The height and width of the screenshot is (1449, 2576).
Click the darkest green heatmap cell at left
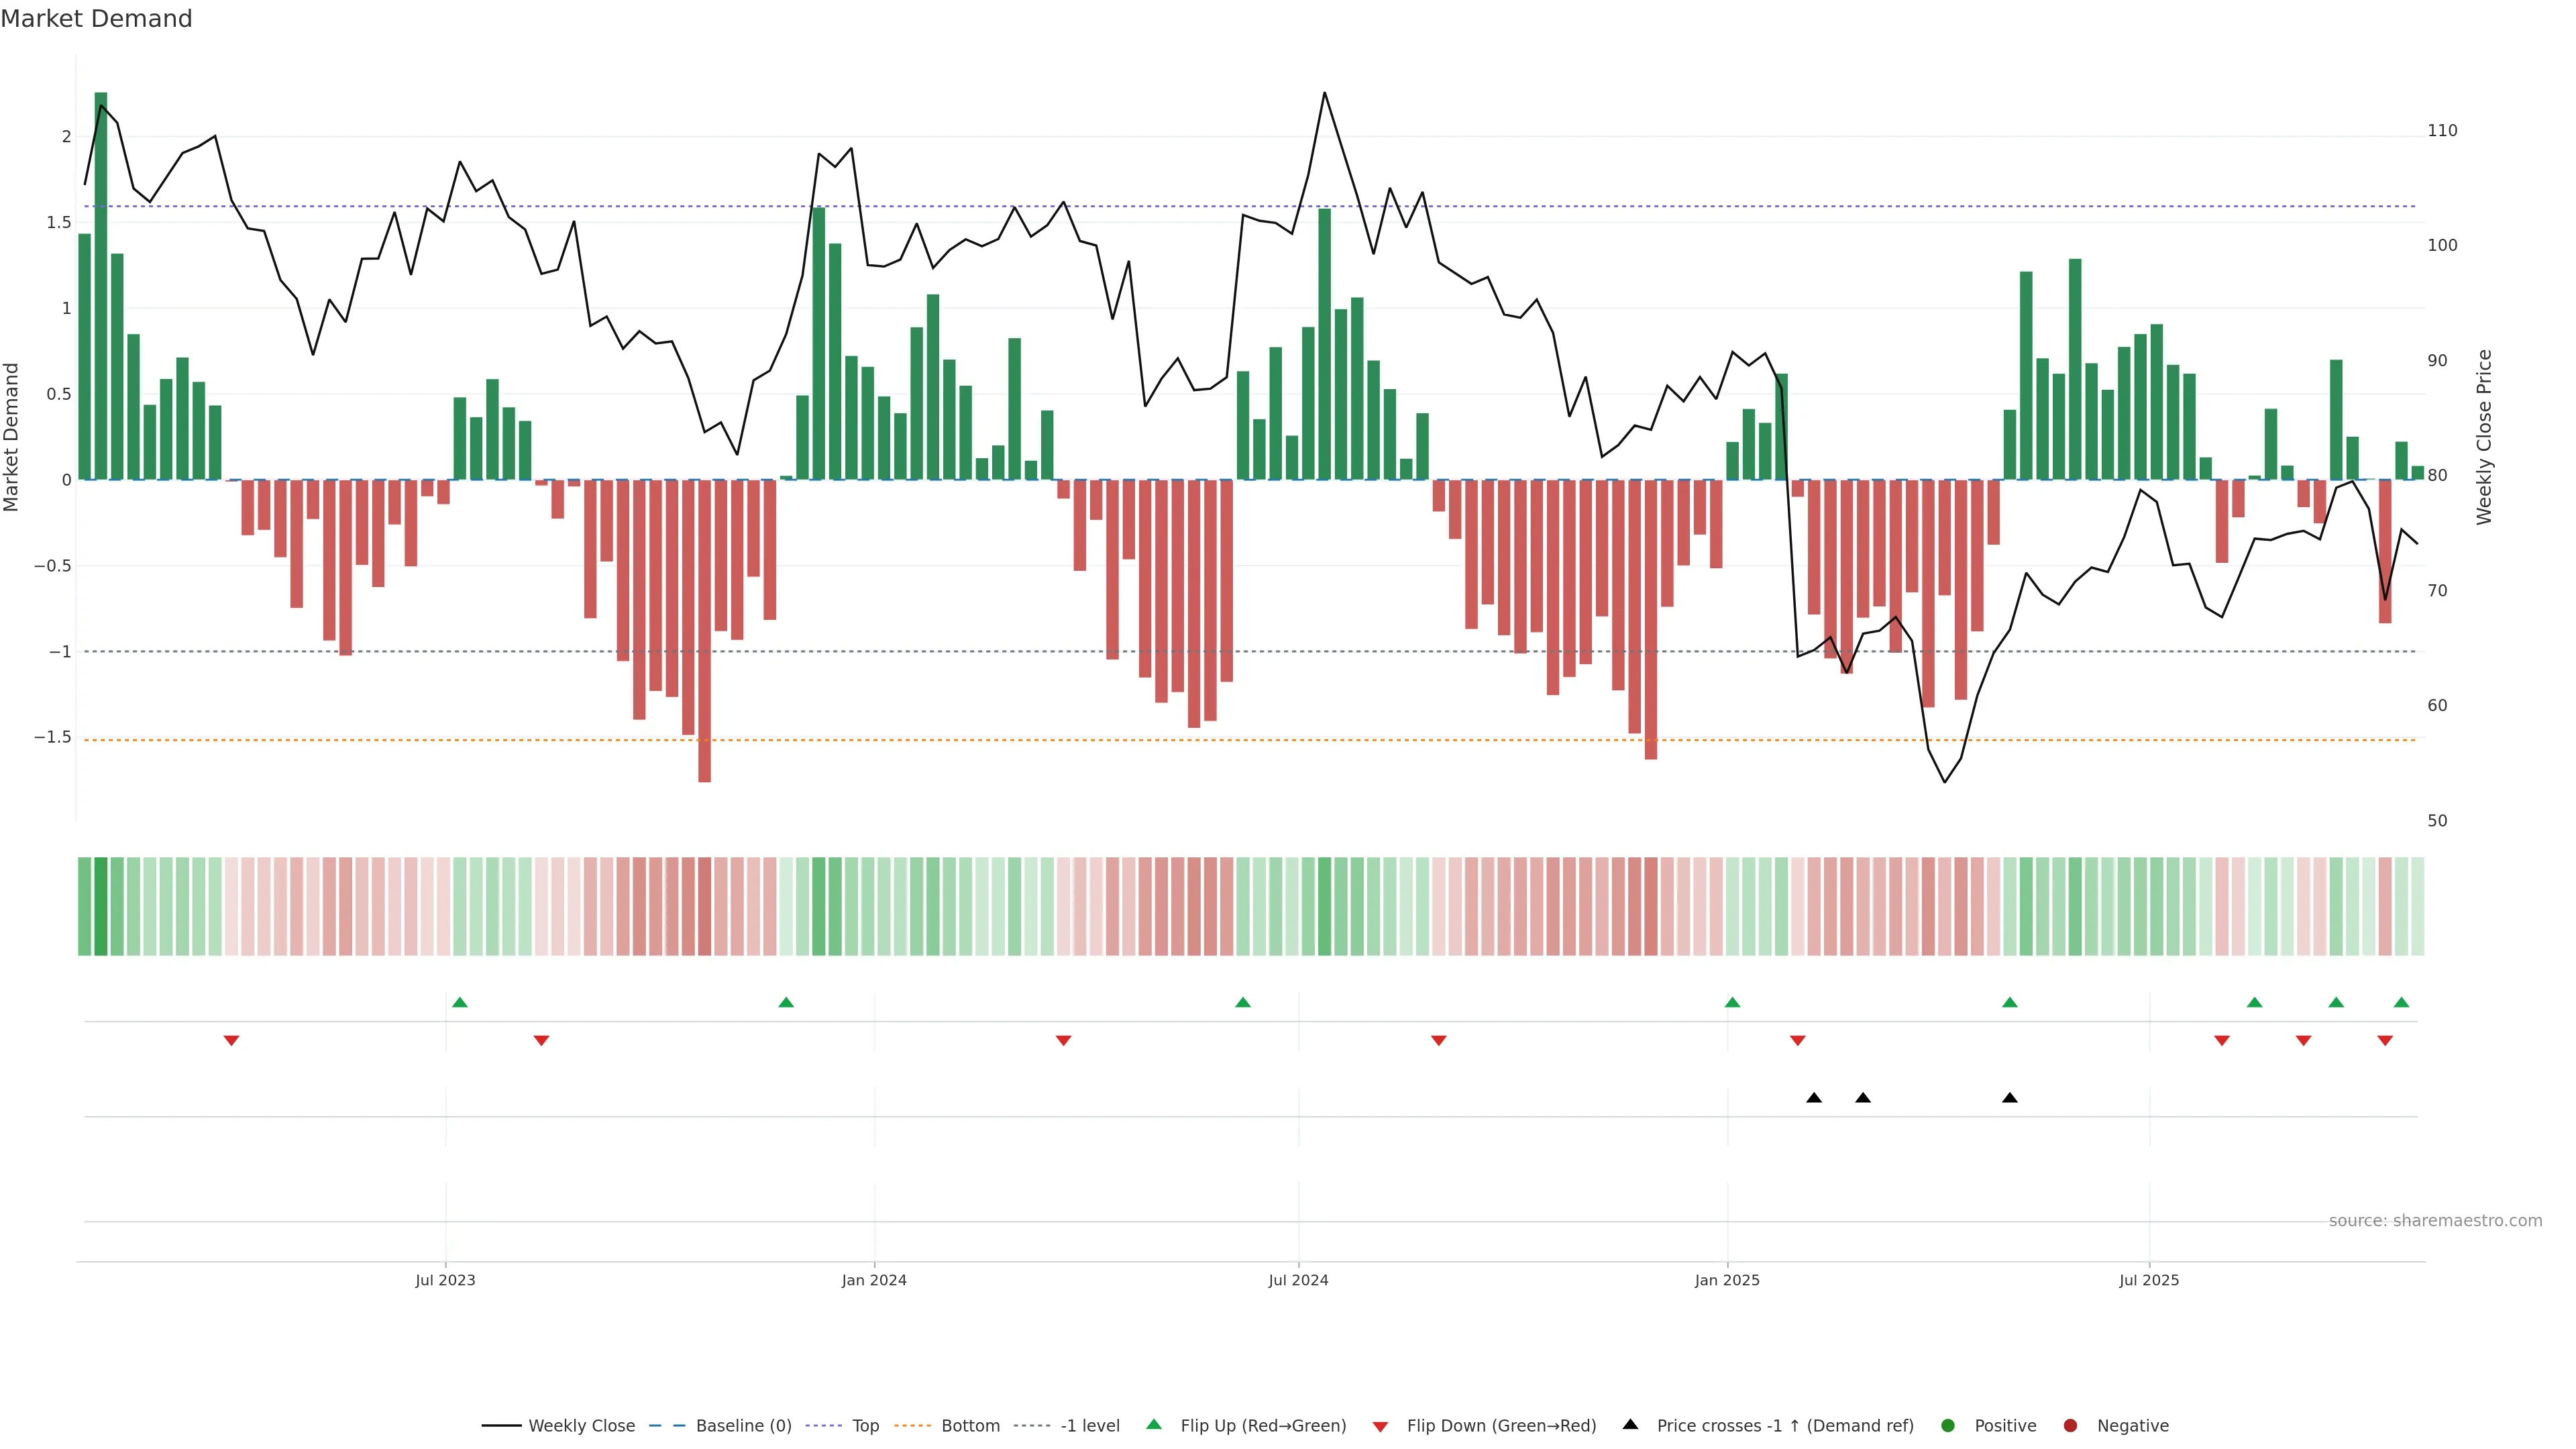101,906
